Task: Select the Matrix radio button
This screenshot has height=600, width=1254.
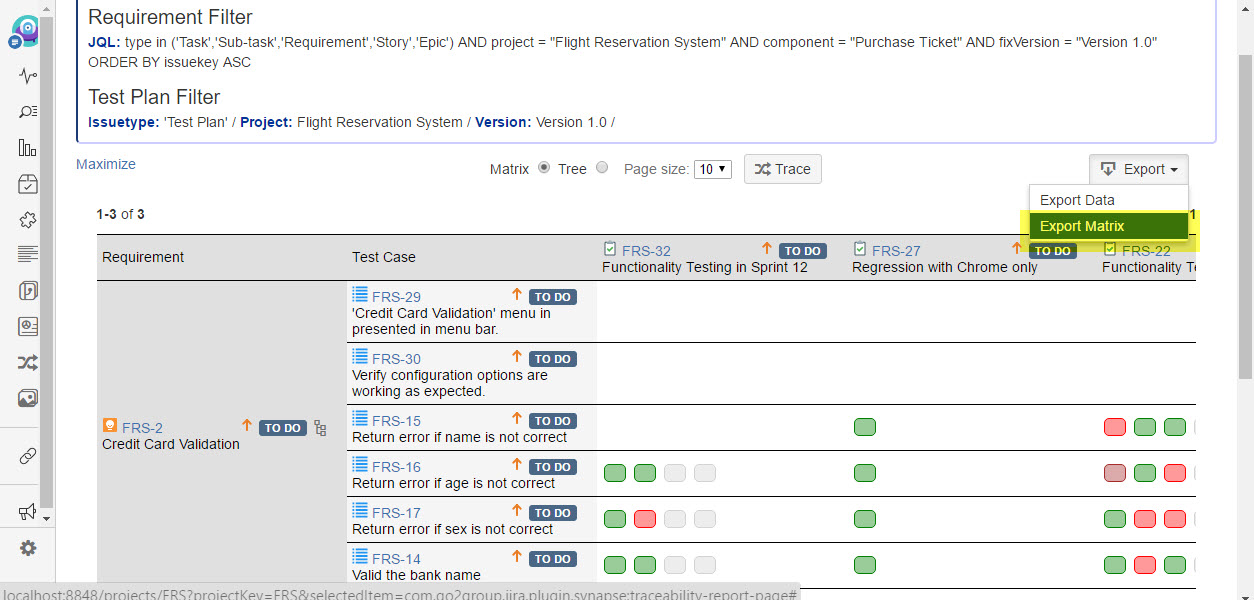Action: click(544, 168)
